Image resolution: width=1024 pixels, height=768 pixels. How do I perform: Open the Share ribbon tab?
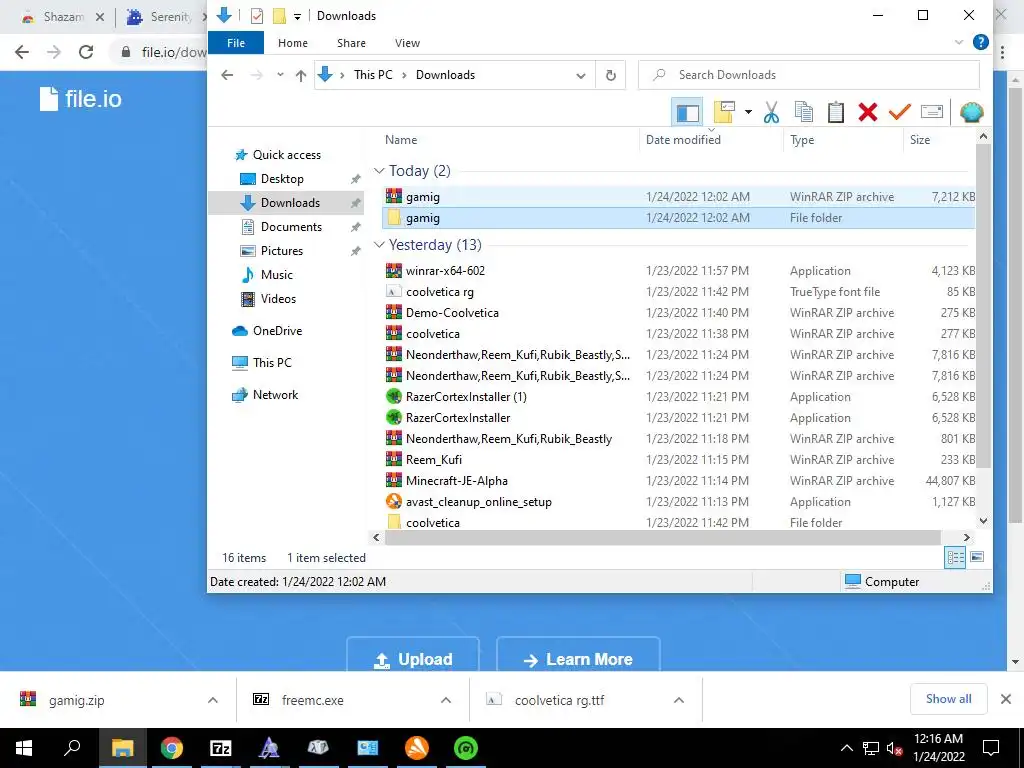[351, 43]
